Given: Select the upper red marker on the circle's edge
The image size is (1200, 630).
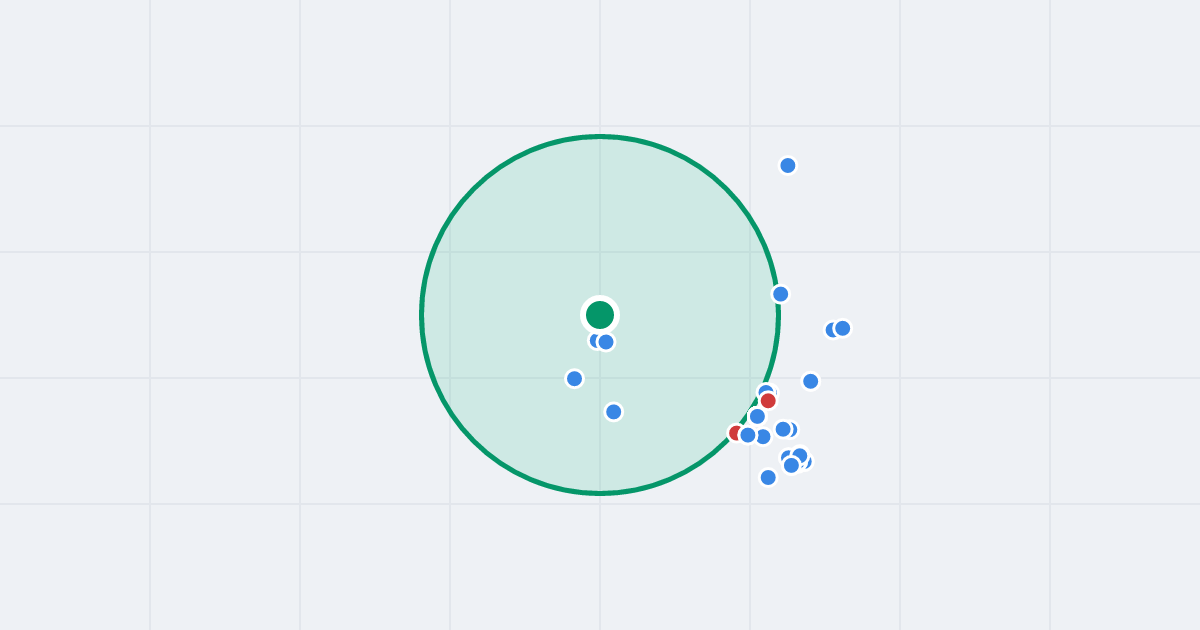Looking at the screenshot, I should pyautogui.click(x=768, y=400).
